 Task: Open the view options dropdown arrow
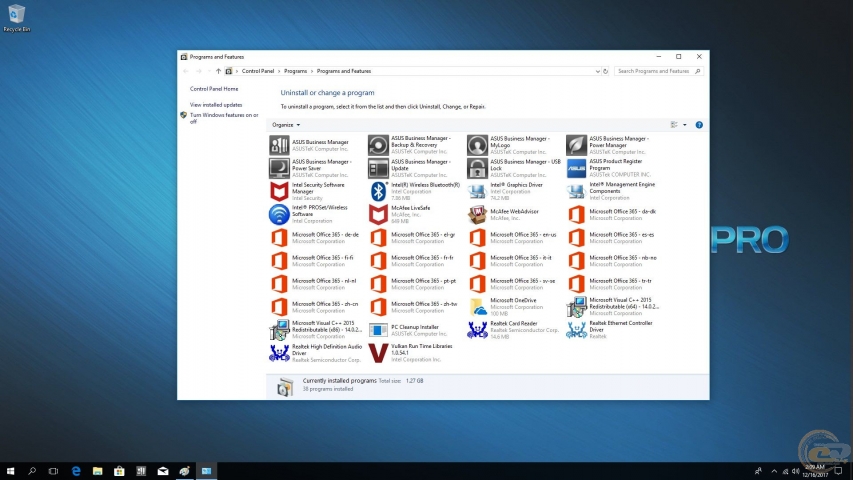coord(685,125)
